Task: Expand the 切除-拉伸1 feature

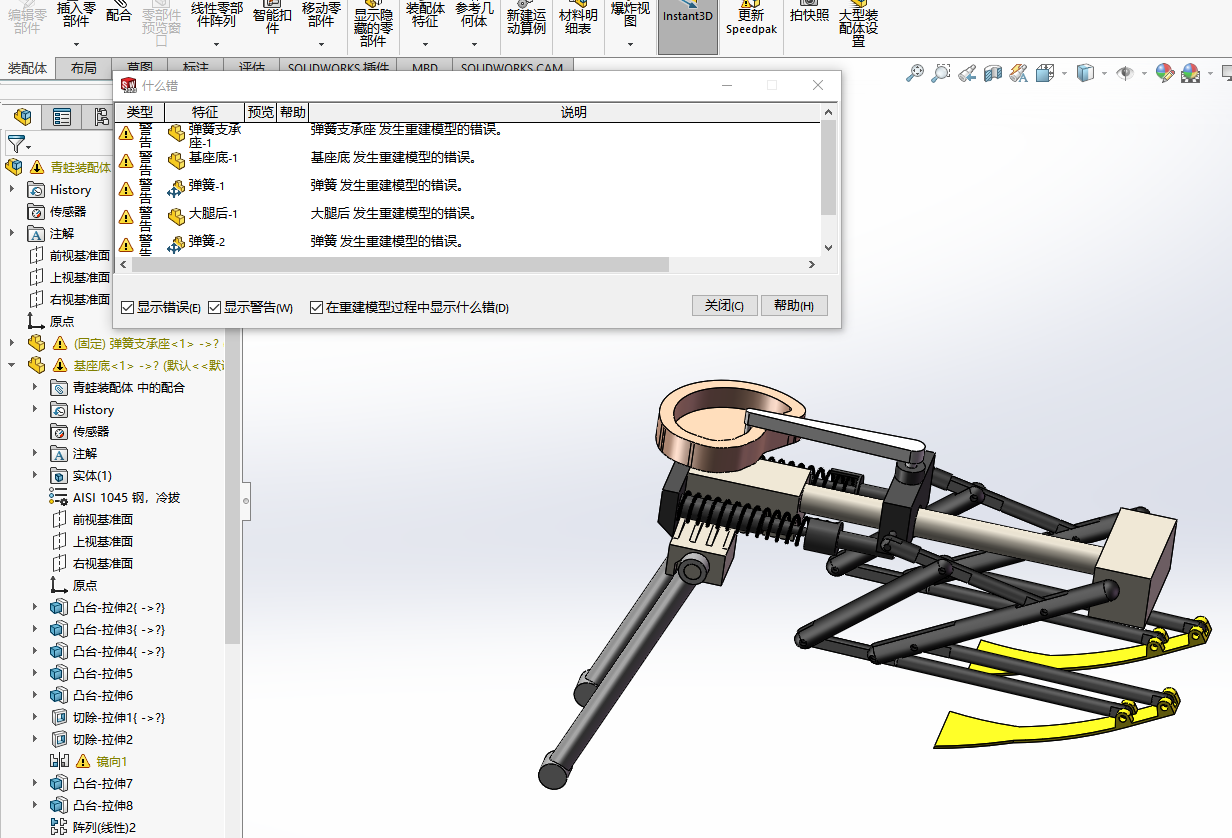Action: [x=35, y=717]
